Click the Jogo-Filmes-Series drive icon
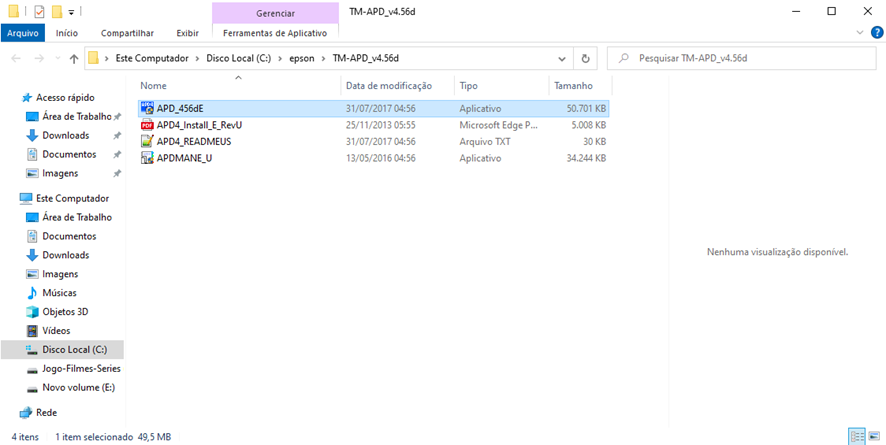This screenshot has height=445, width=886. point(32,369)
